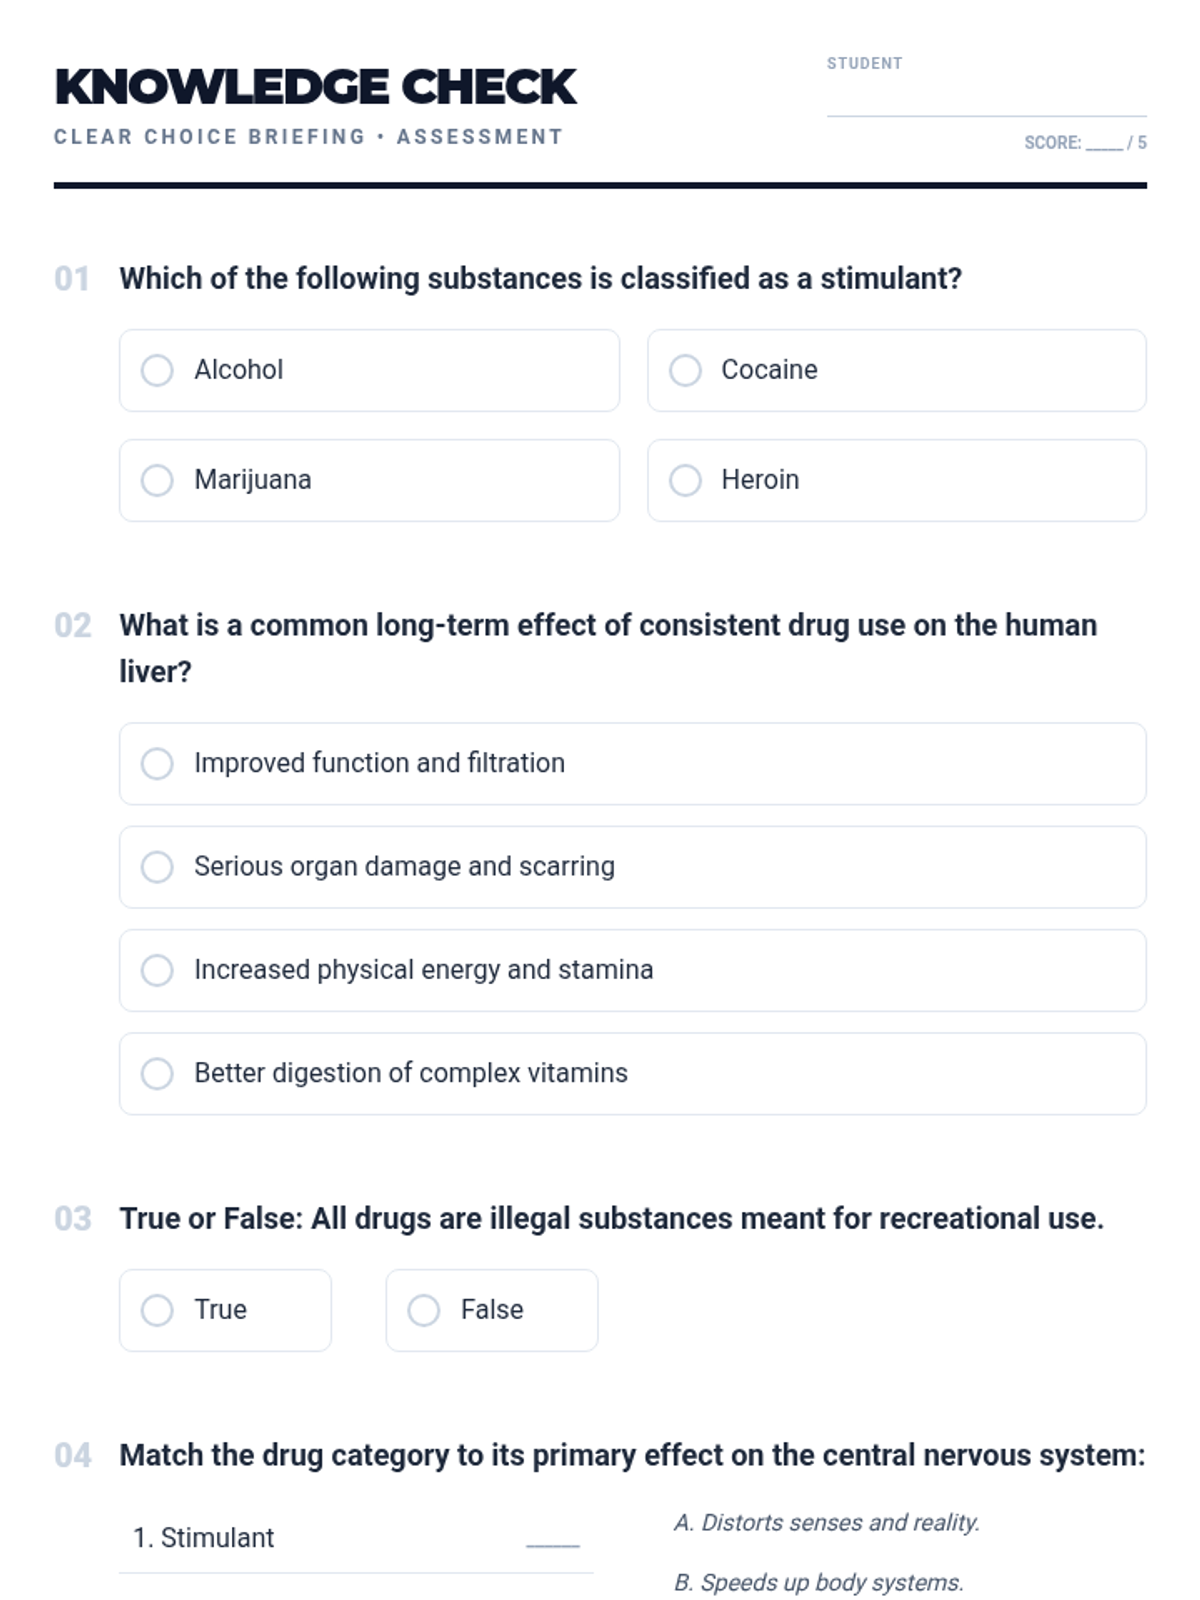Choose Cocaine as the stimulant answer
The width and height of the screenshot is (1200, 1600).
point(685,370)
